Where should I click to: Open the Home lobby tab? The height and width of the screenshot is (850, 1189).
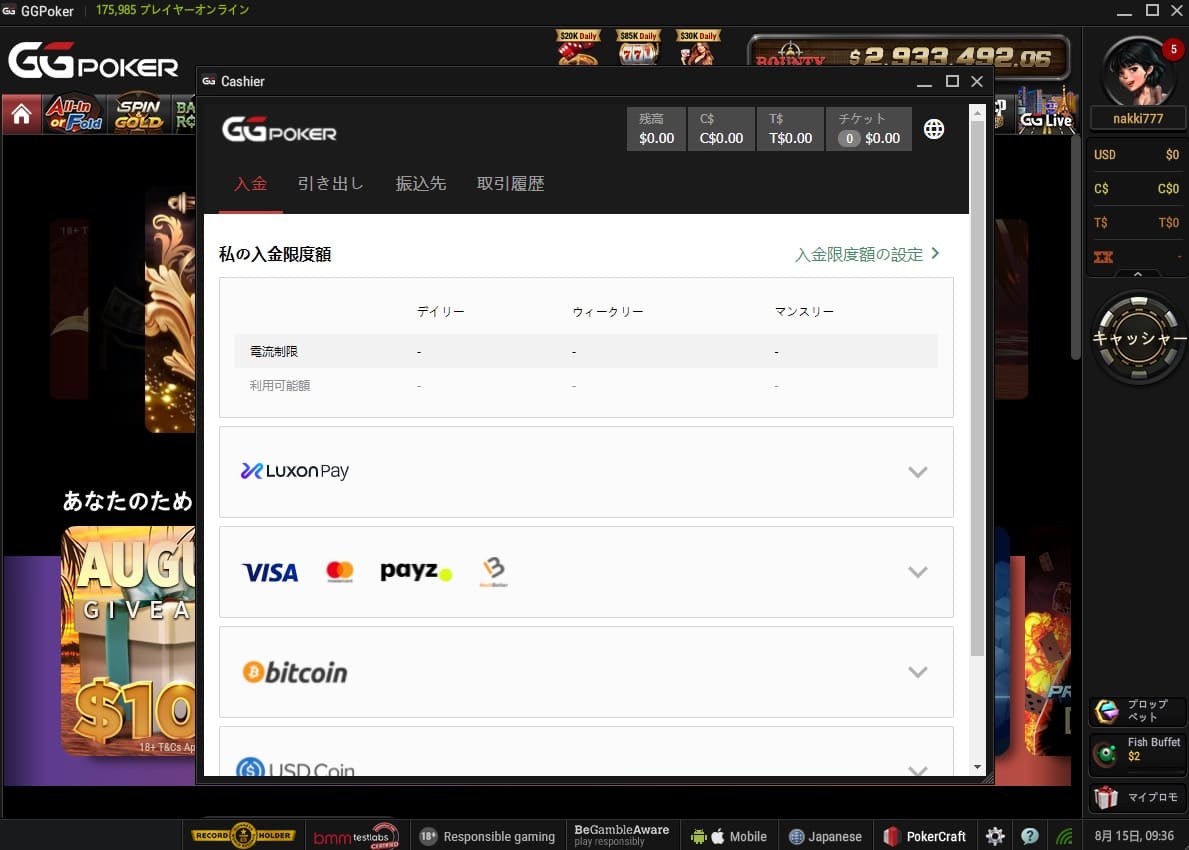21,113
